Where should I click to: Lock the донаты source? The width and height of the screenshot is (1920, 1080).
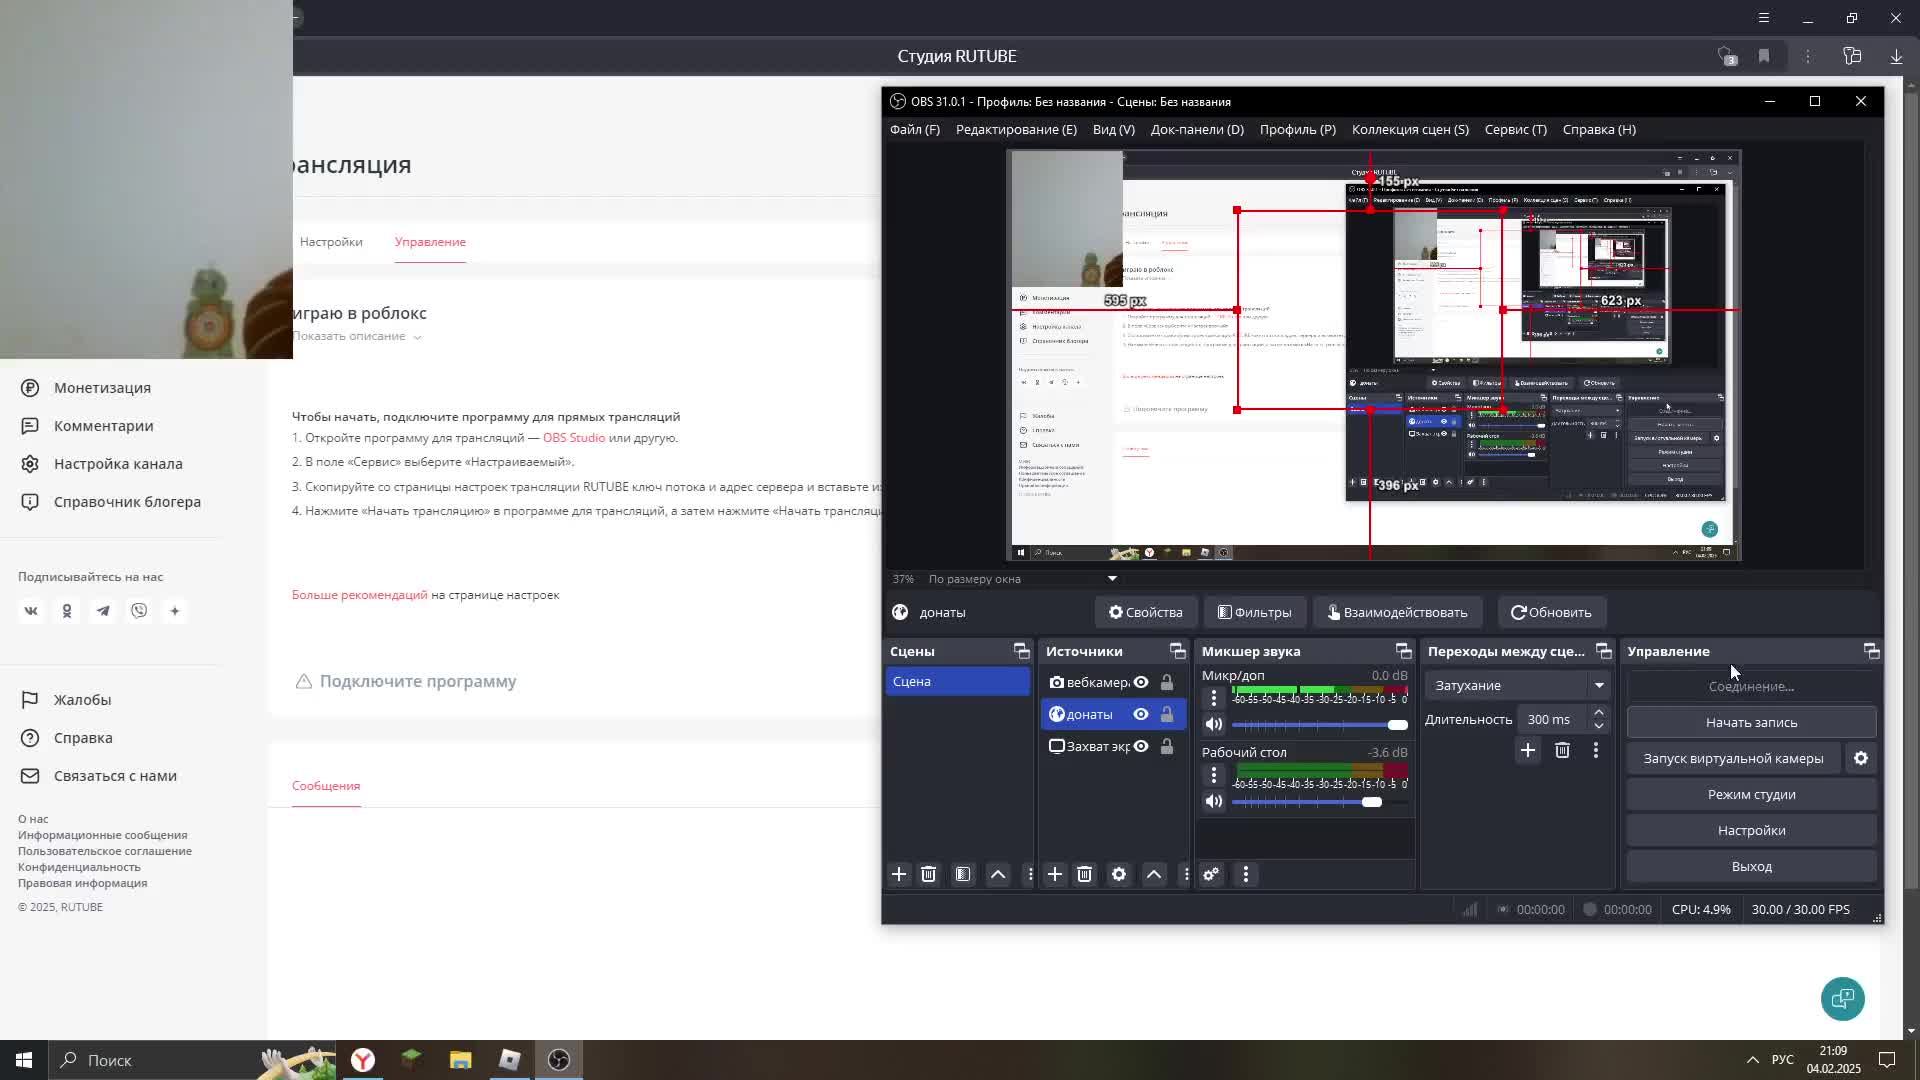[1167, 714]
